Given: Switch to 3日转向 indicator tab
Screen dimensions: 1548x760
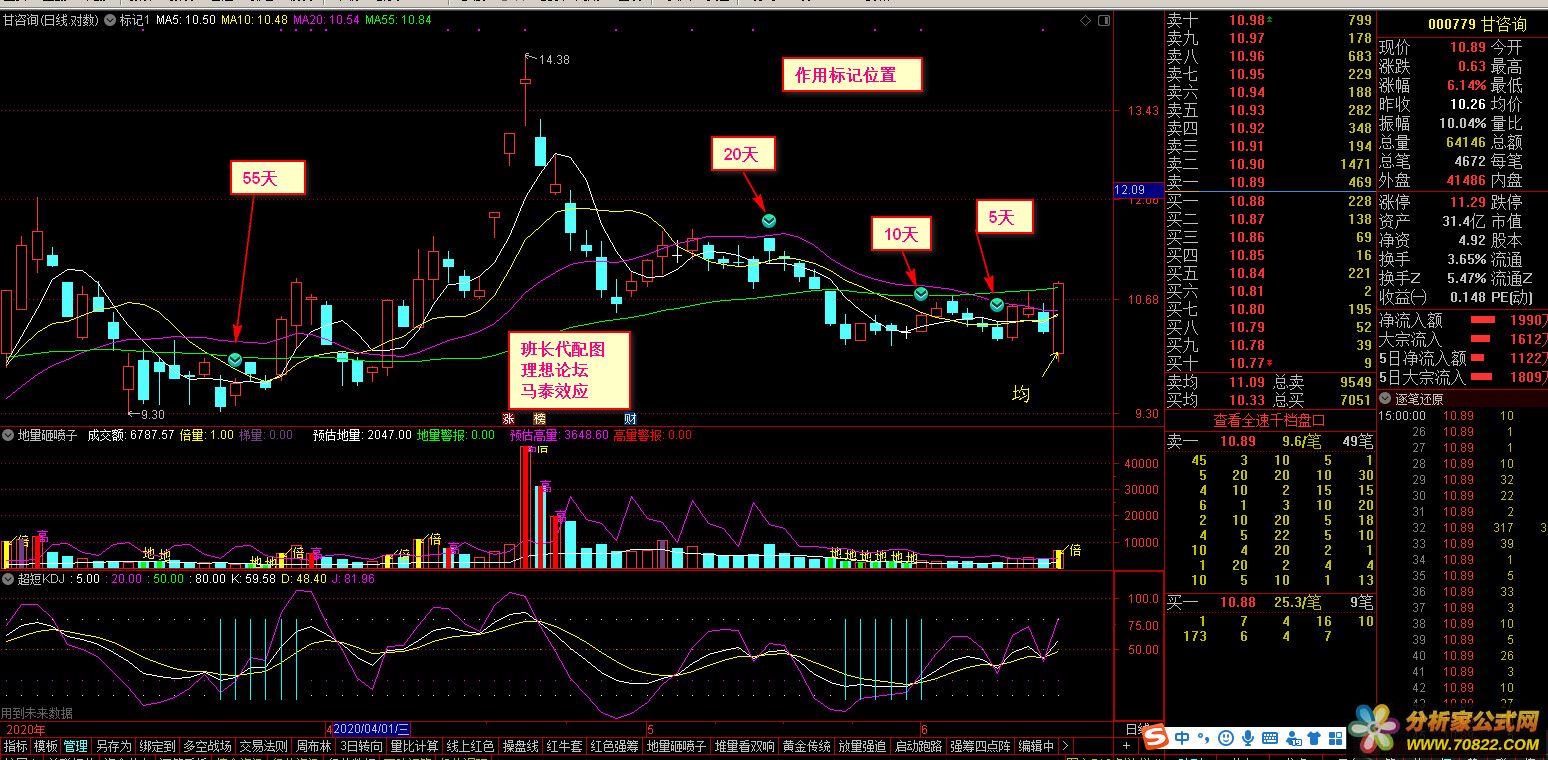Looking at the screenshot, I should pos(361,746).
